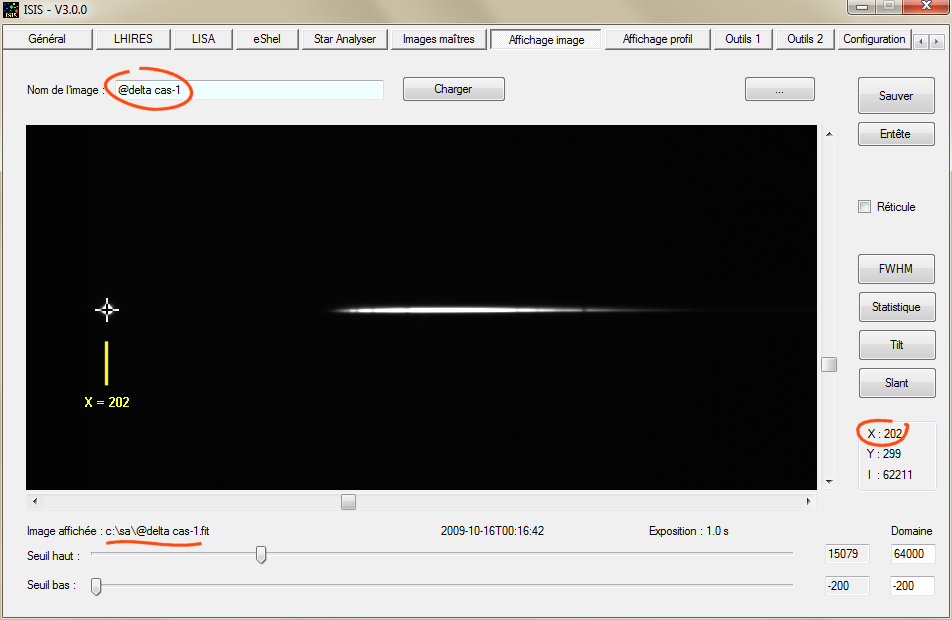Open the Entête header button
The height and width of the screenshot is (620, 952).
[x=896, y=134]
